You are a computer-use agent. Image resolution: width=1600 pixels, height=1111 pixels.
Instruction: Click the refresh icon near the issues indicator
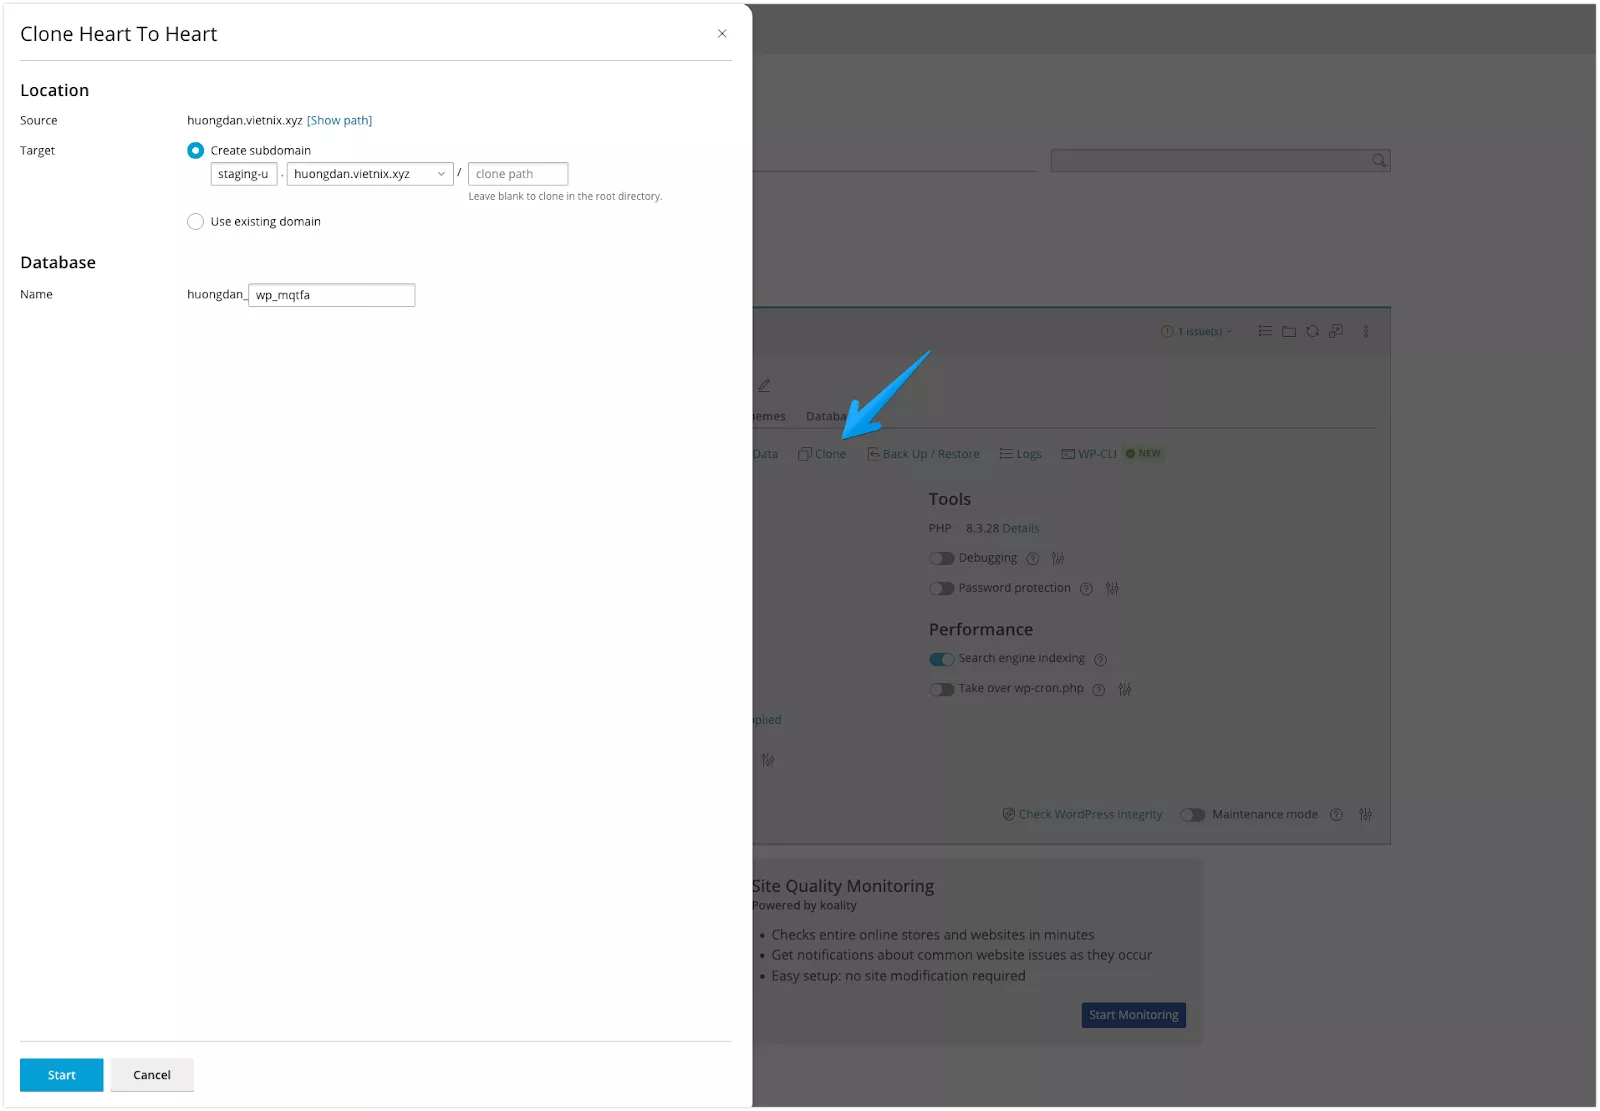pos(1312,331)
